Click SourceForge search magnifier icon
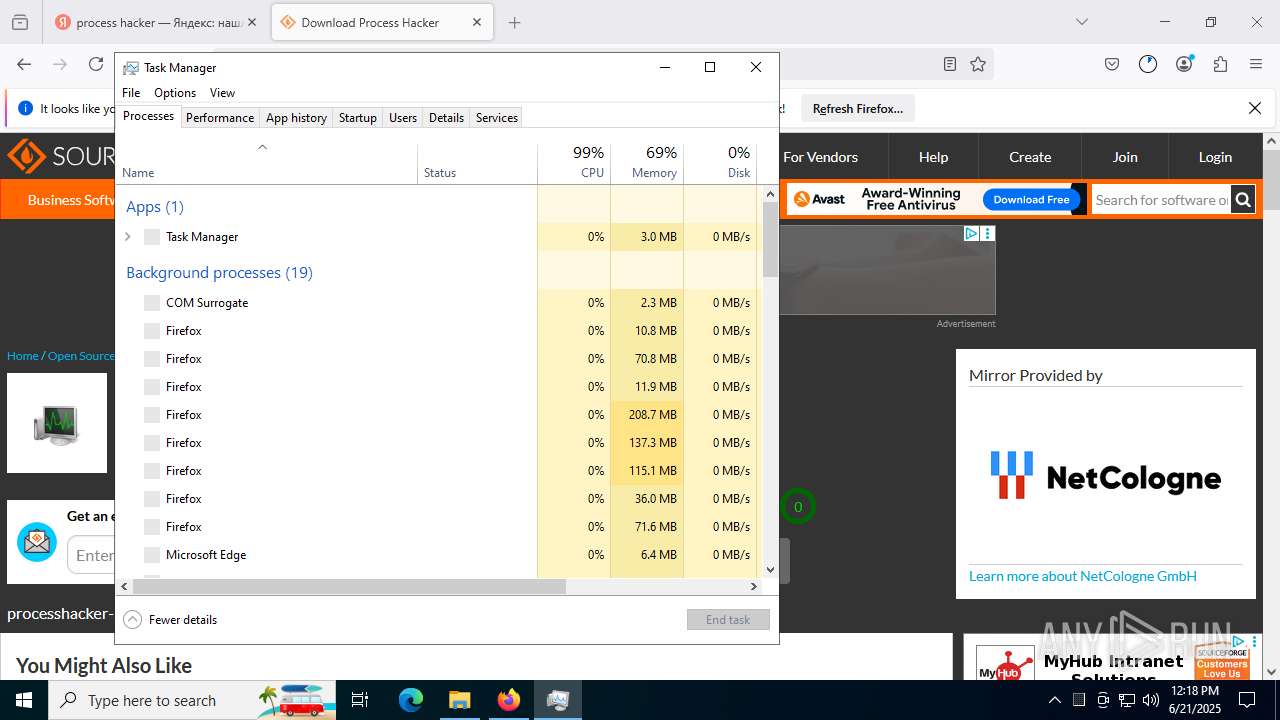Image resolution: width=1280 pixels, height=720 pixels. coord(1243,200)
